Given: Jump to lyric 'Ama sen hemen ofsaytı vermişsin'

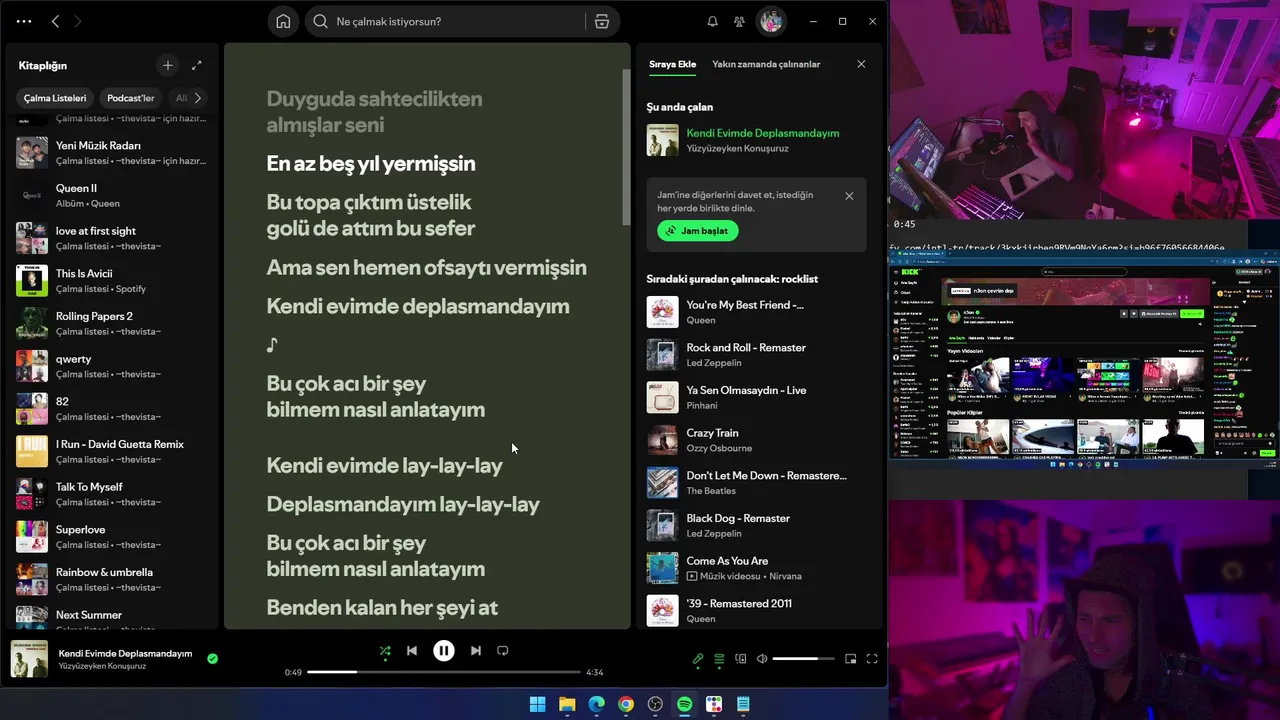Looking at the screenshot, I should point(426,268).
